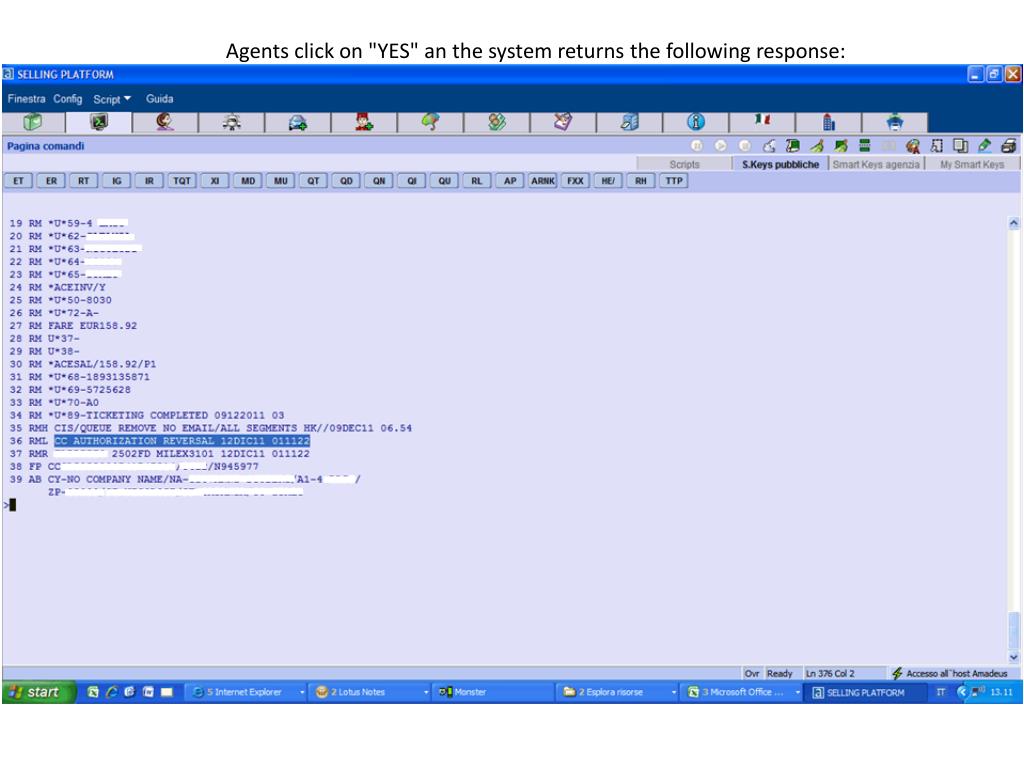
Task: Click the green pencil edit icon
Action: tap(985, 146)
